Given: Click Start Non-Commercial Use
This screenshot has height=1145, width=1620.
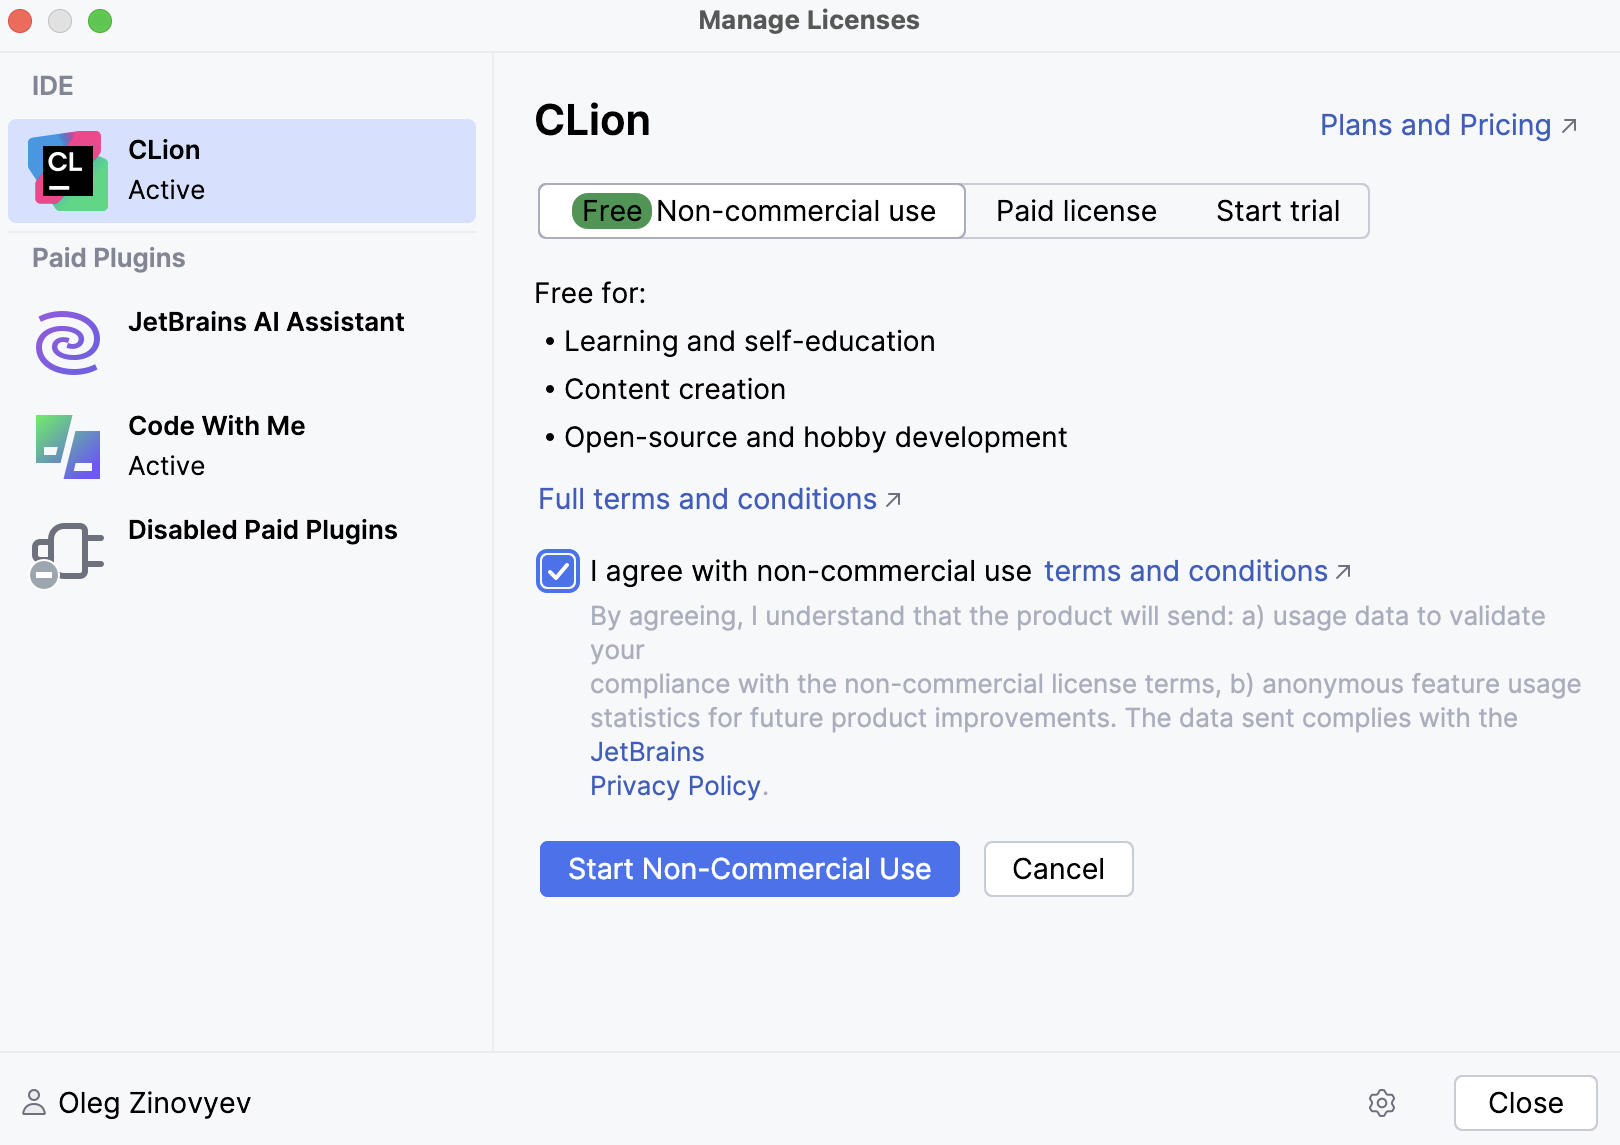Looking at the screenshot, I should click(x=749, y=869).
